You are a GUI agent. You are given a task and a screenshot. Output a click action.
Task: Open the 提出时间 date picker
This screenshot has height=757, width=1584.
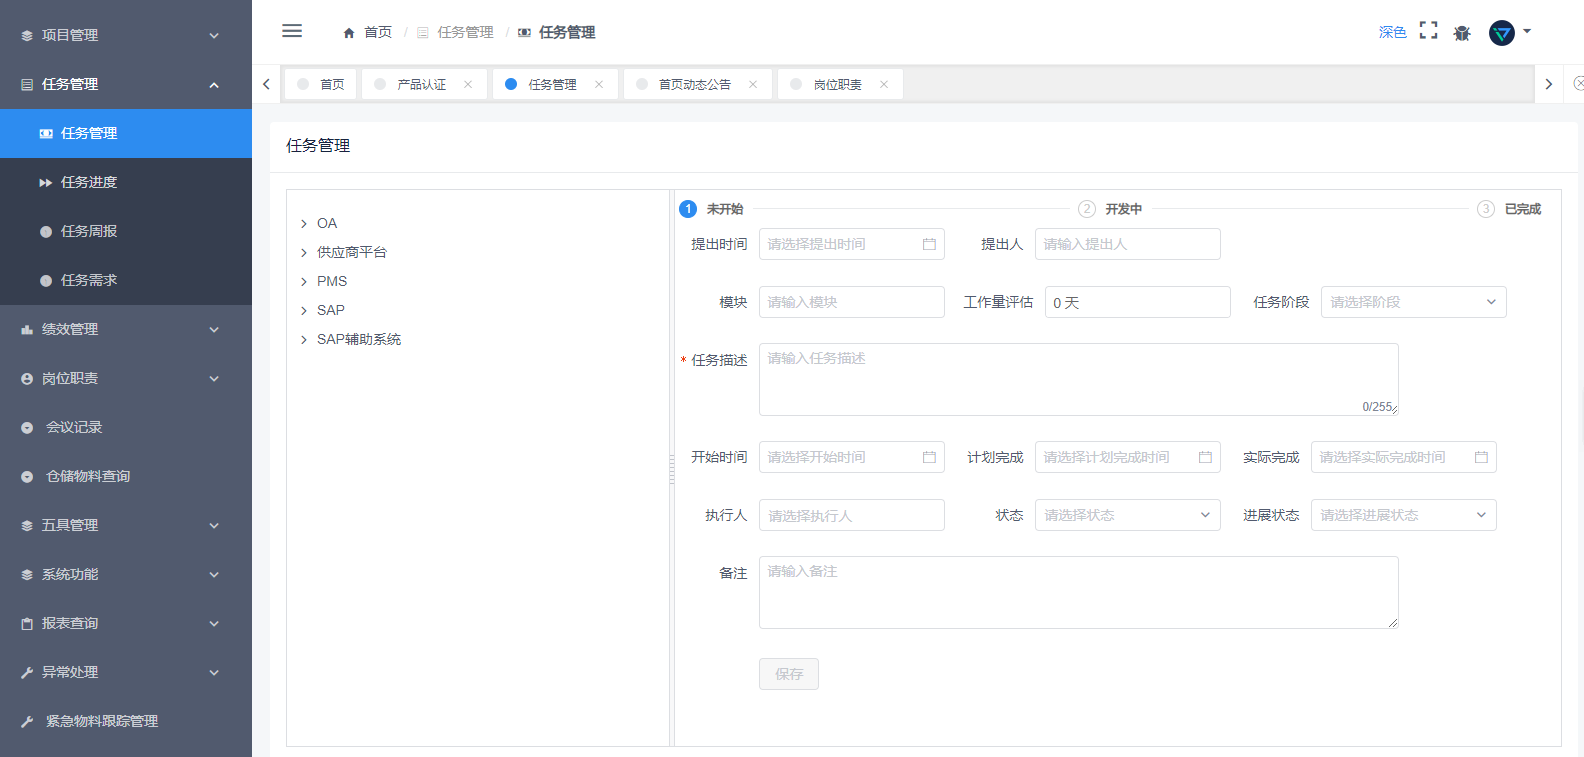[852, 244]
